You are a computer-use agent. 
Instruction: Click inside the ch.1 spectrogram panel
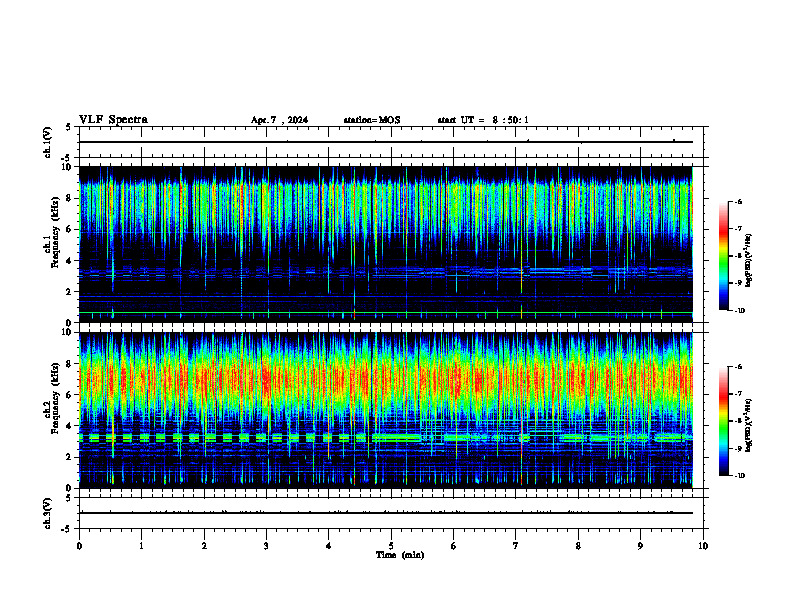pos(386,244)
